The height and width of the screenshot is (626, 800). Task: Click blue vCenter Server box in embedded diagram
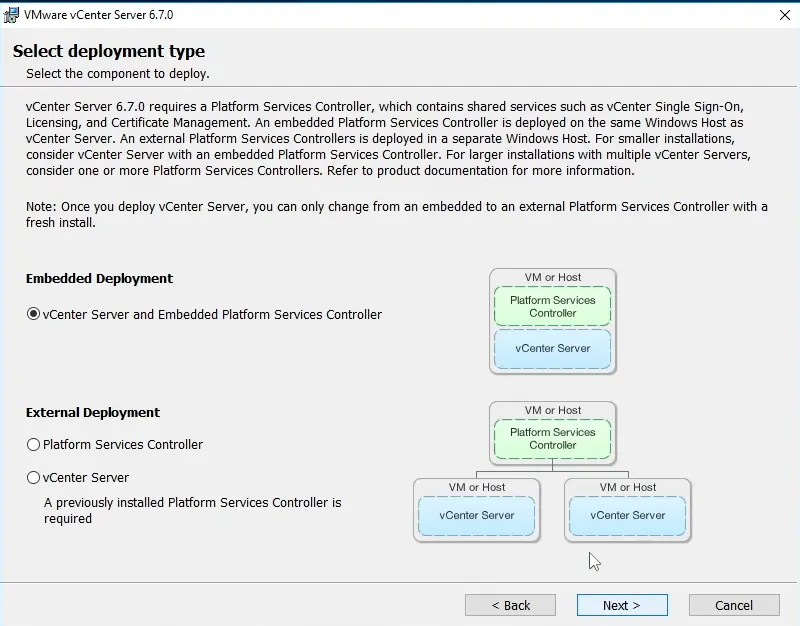(552, 349)
